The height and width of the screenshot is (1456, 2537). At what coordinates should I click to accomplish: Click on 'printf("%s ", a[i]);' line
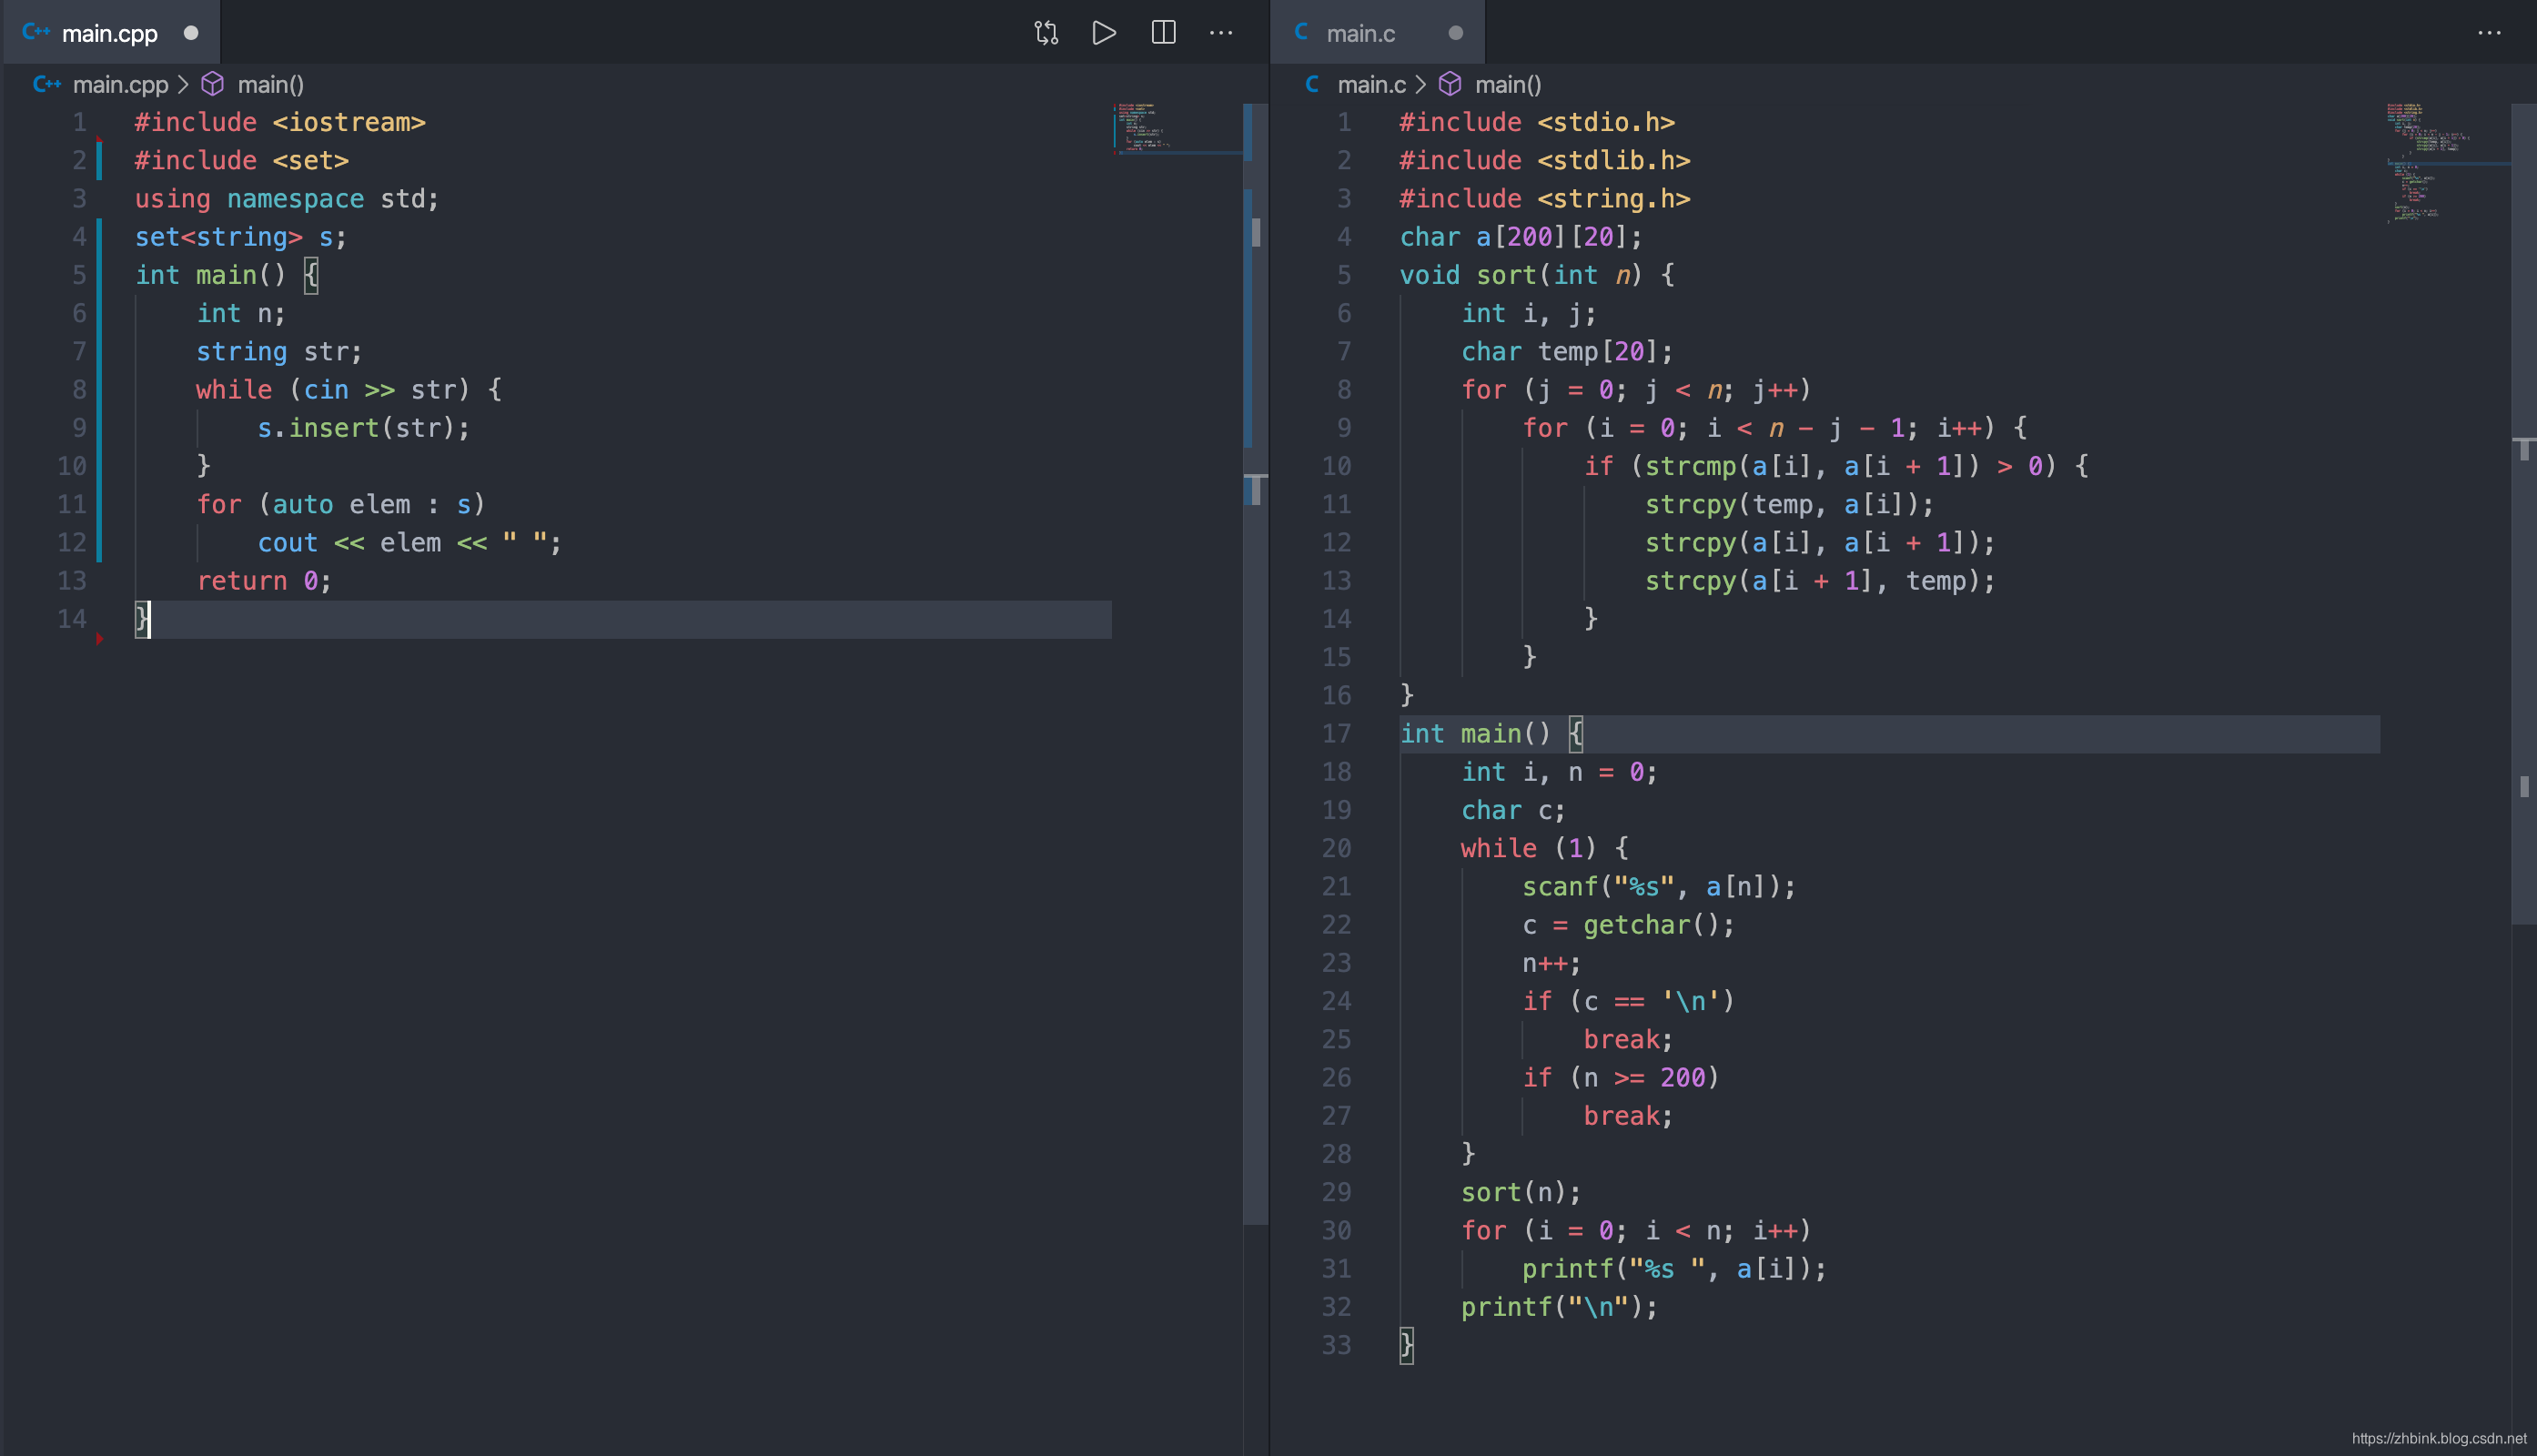1674,1269
